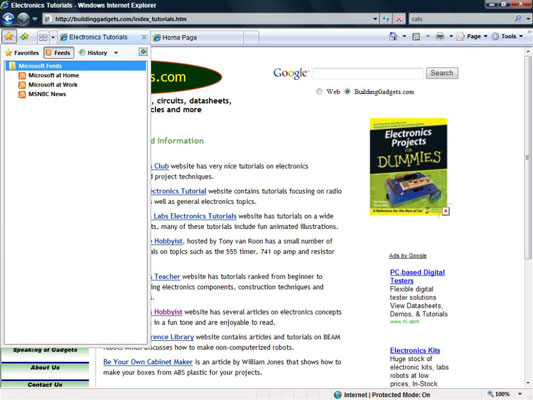Click the About Us navigation button

[45, 368]
